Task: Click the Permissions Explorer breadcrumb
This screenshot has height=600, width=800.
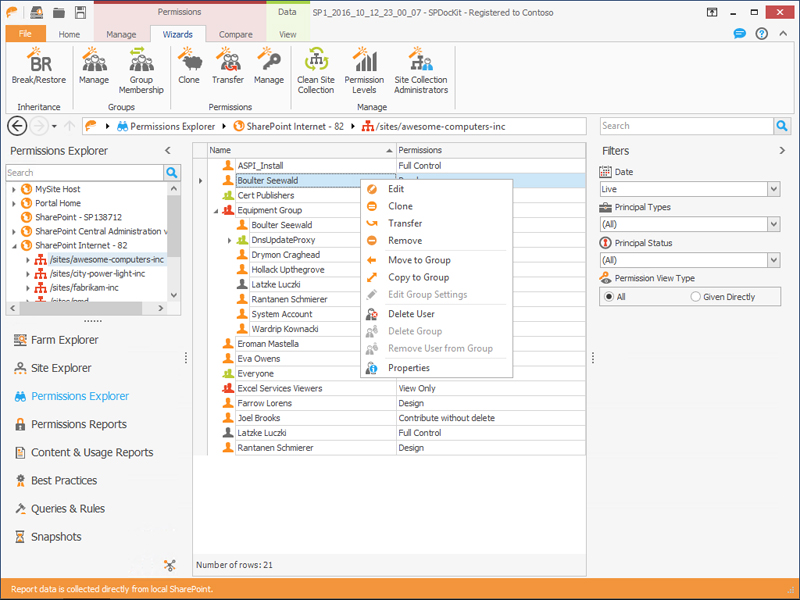Action: (166, 126)
